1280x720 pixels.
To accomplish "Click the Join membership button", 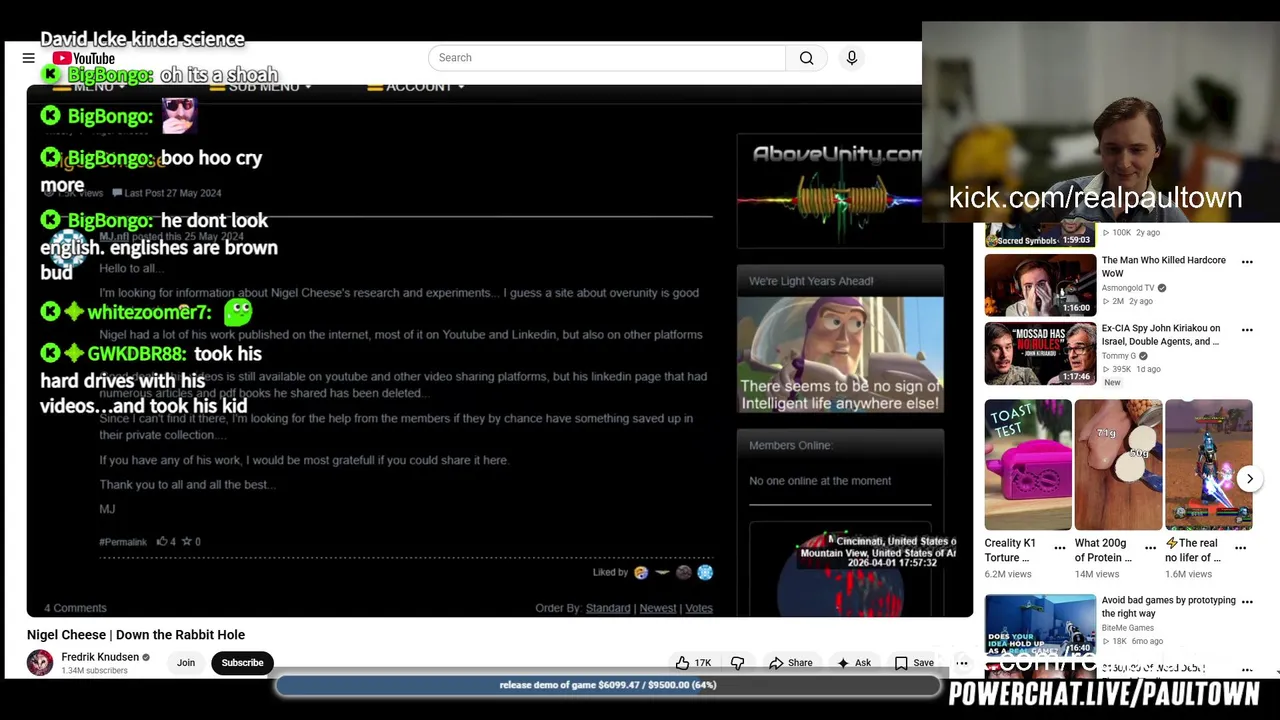I will (186, 663).
